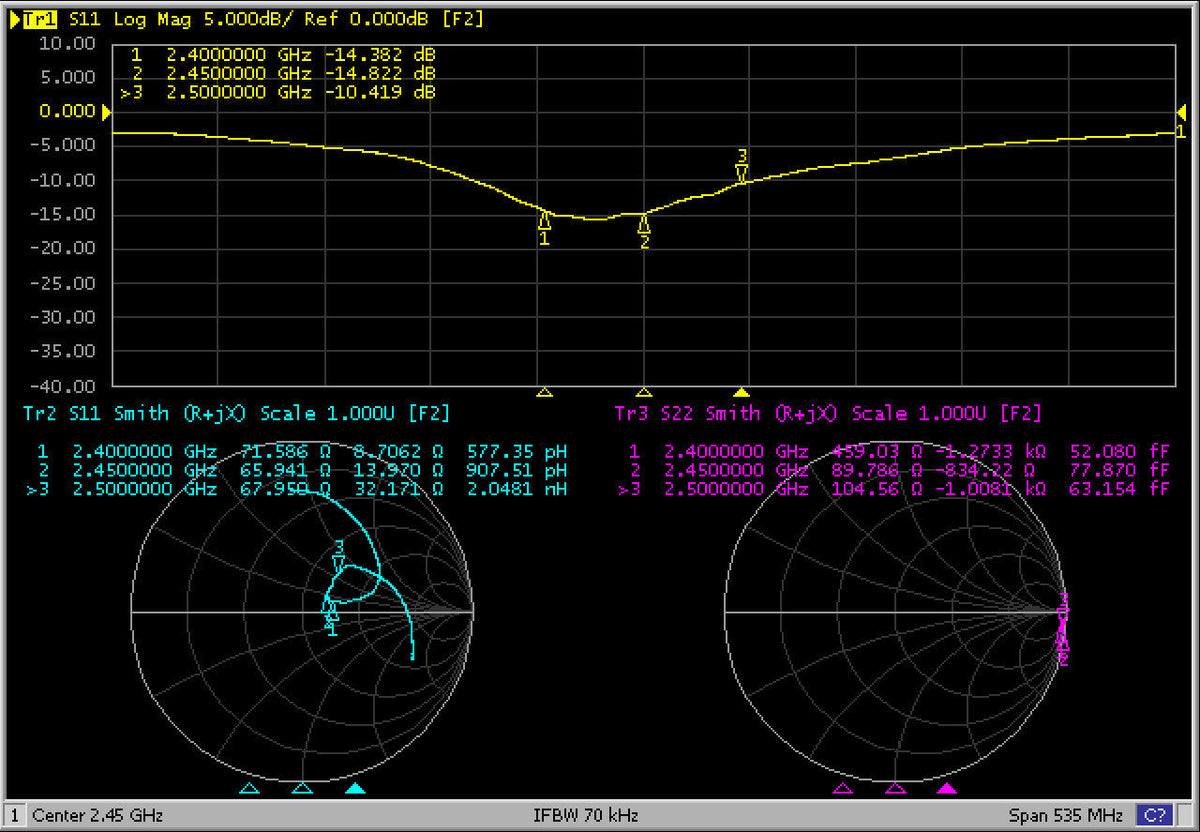
Task: Click the Tr3 marker 1 readout 52.080 fF
Action: 1120,451
